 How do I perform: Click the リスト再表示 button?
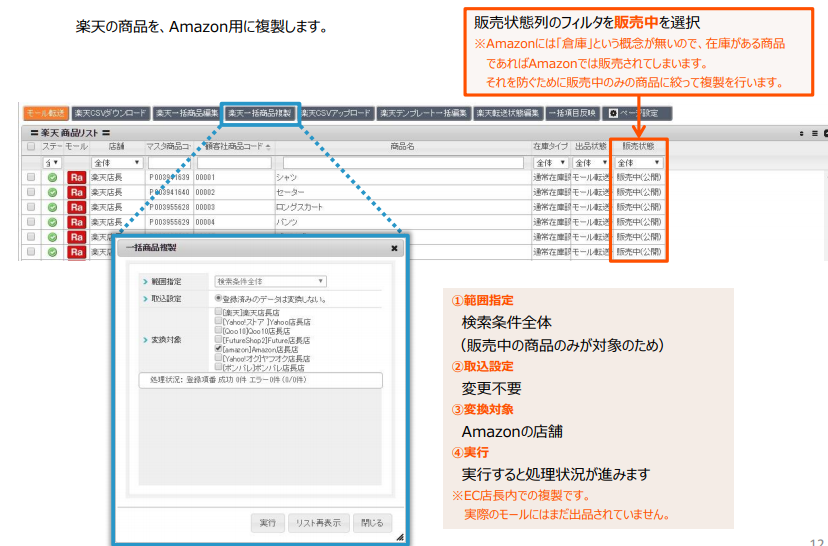(318, 523)
